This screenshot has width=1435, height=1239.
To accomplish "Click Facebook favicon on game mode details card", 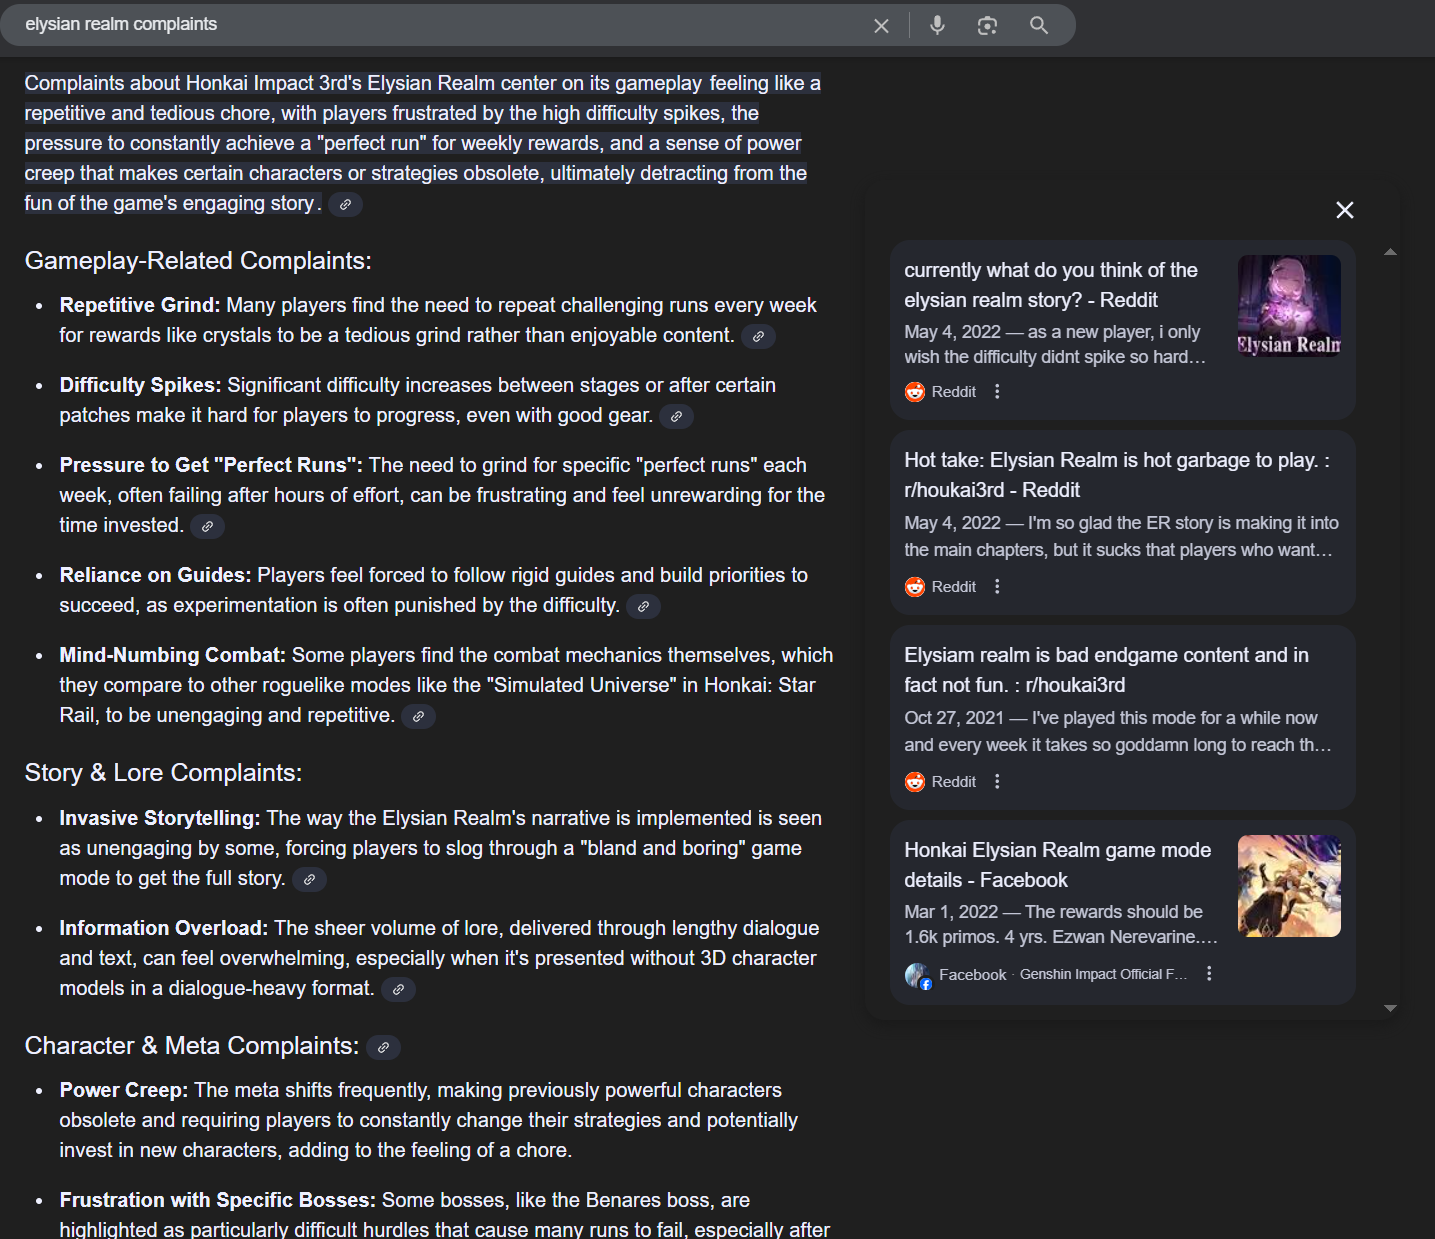I will pos(918,975).
